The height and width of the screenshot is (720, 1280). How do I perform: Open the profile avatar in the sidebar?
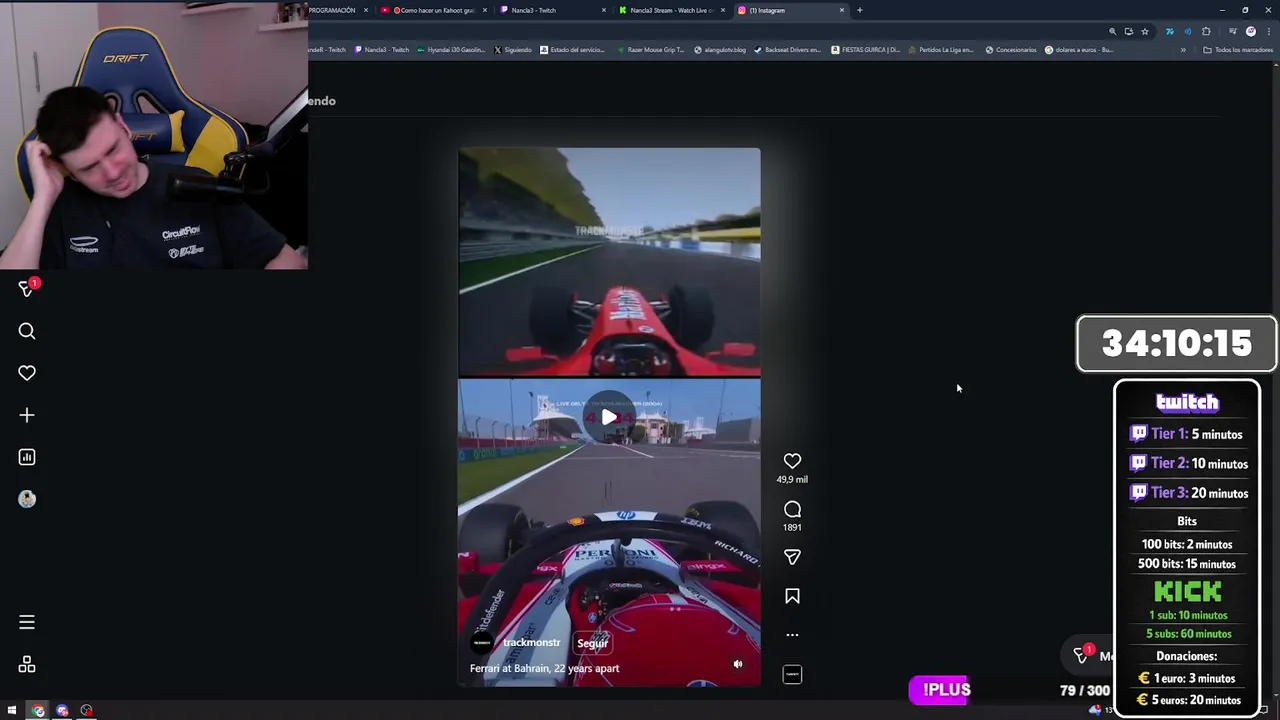[27, 499]
